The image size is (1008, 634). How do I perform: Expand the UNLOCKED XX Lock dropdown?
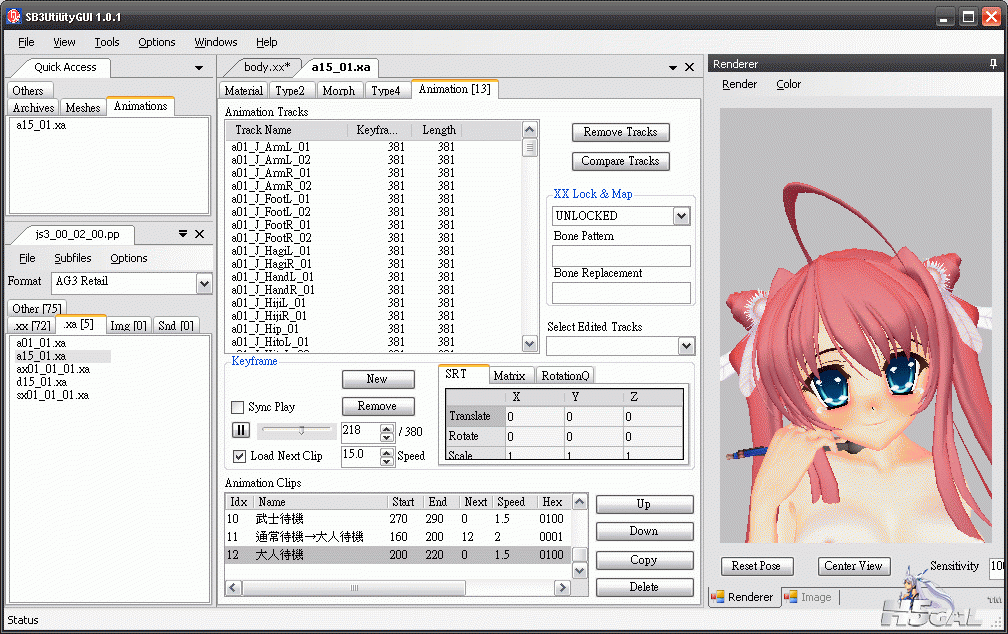pos(682,216)
